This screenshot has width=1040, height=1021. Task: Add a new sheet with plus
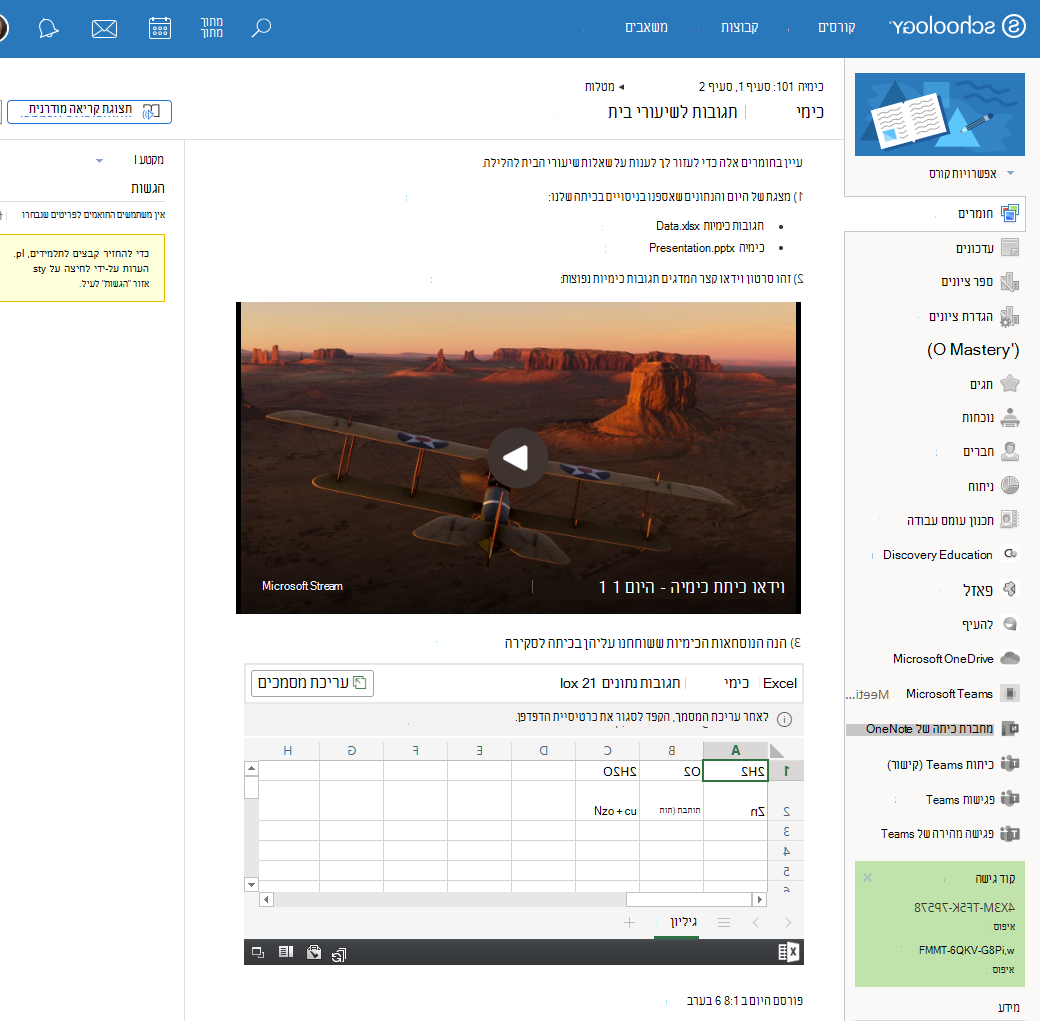pos(629,922)
